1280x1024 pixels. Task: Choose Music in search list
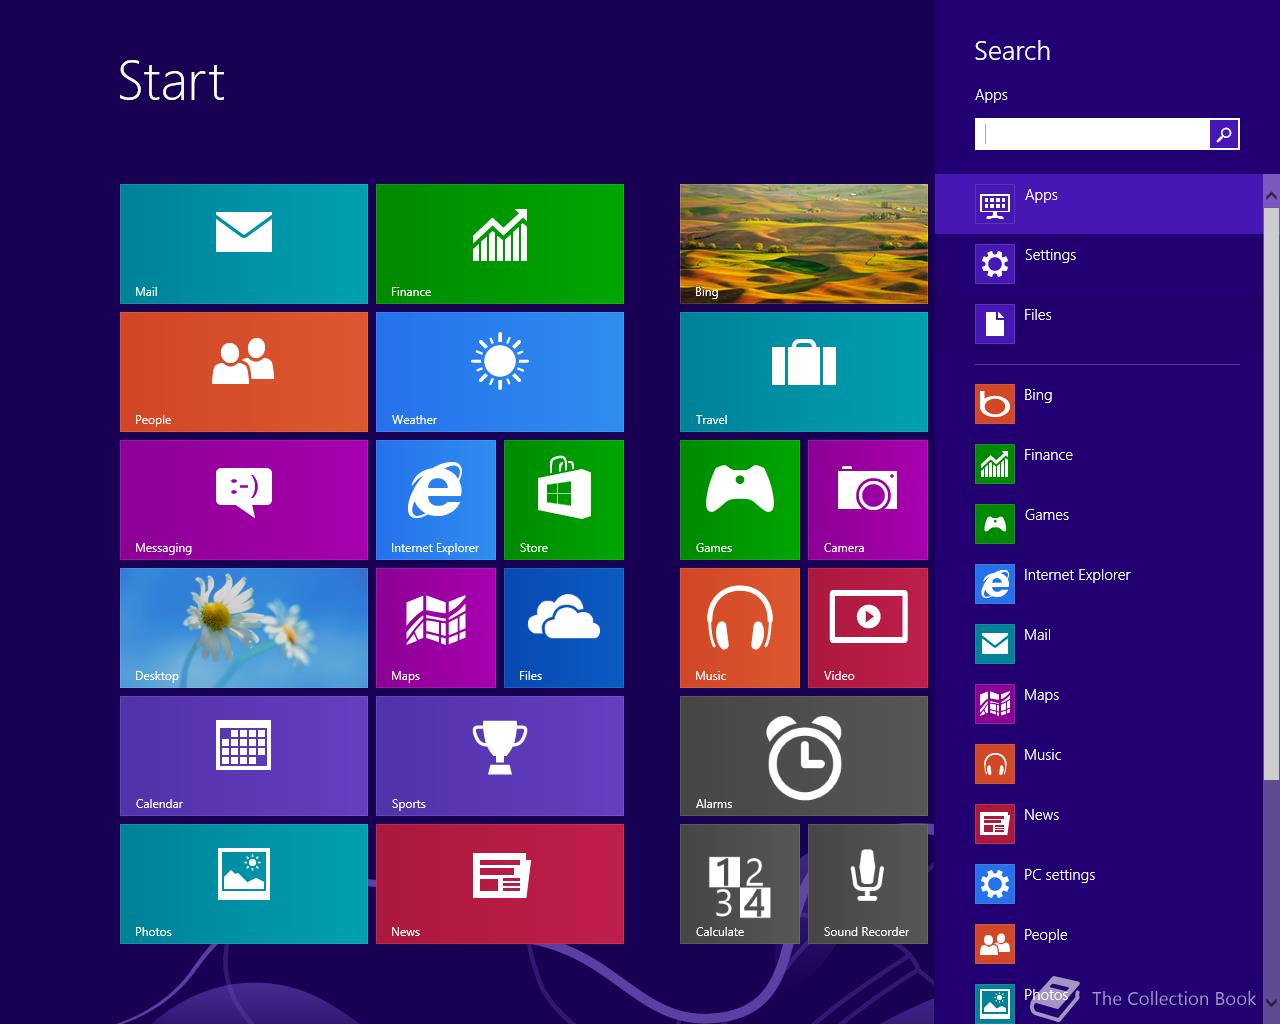coord(1099,764)
